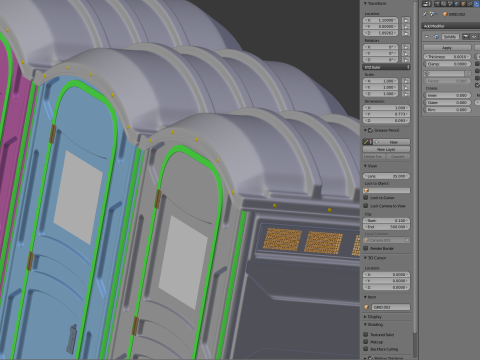Toggle lock on Rotation Z value
The height and width of the screenshot is (360, 480).
[406, 60]
